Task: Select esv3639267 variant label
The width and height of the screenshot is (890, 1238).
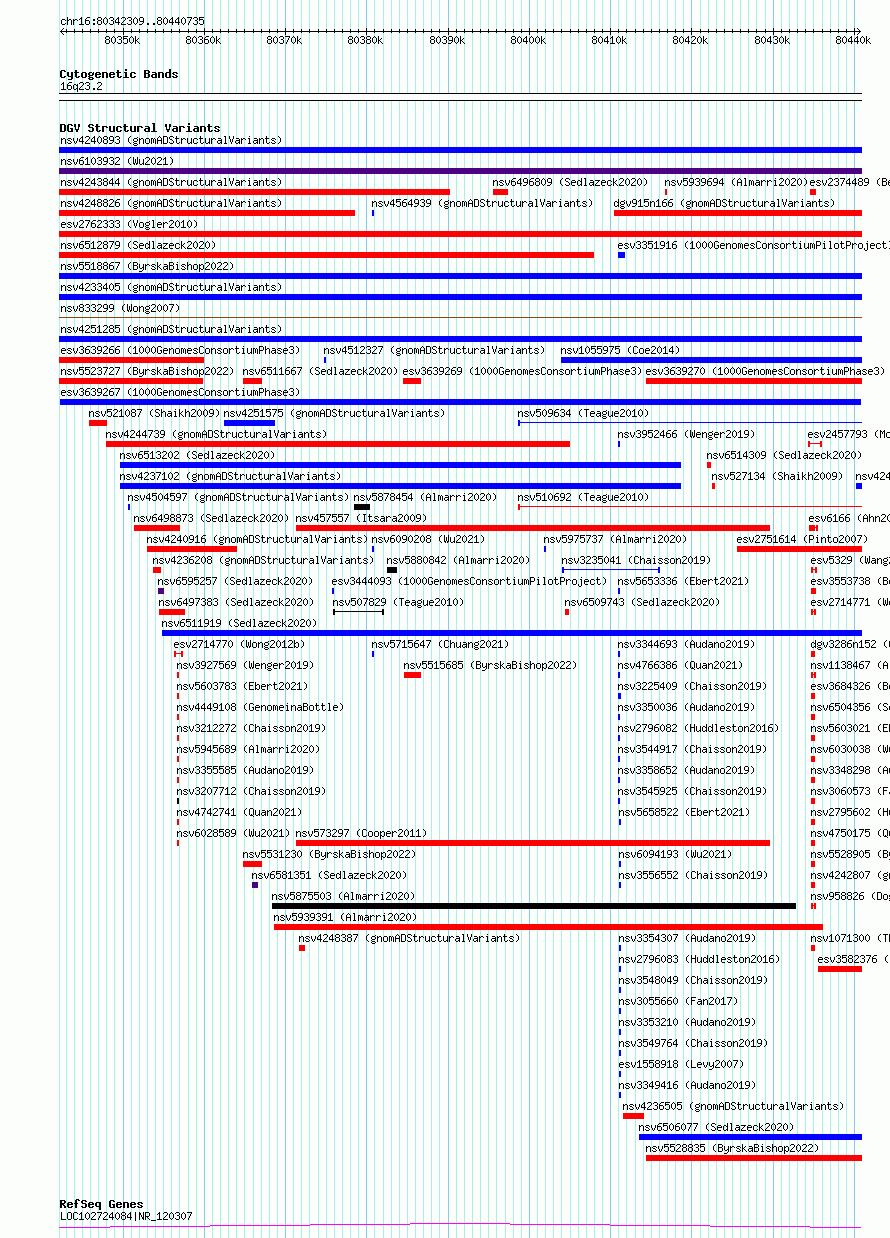Action: (180, 392)
